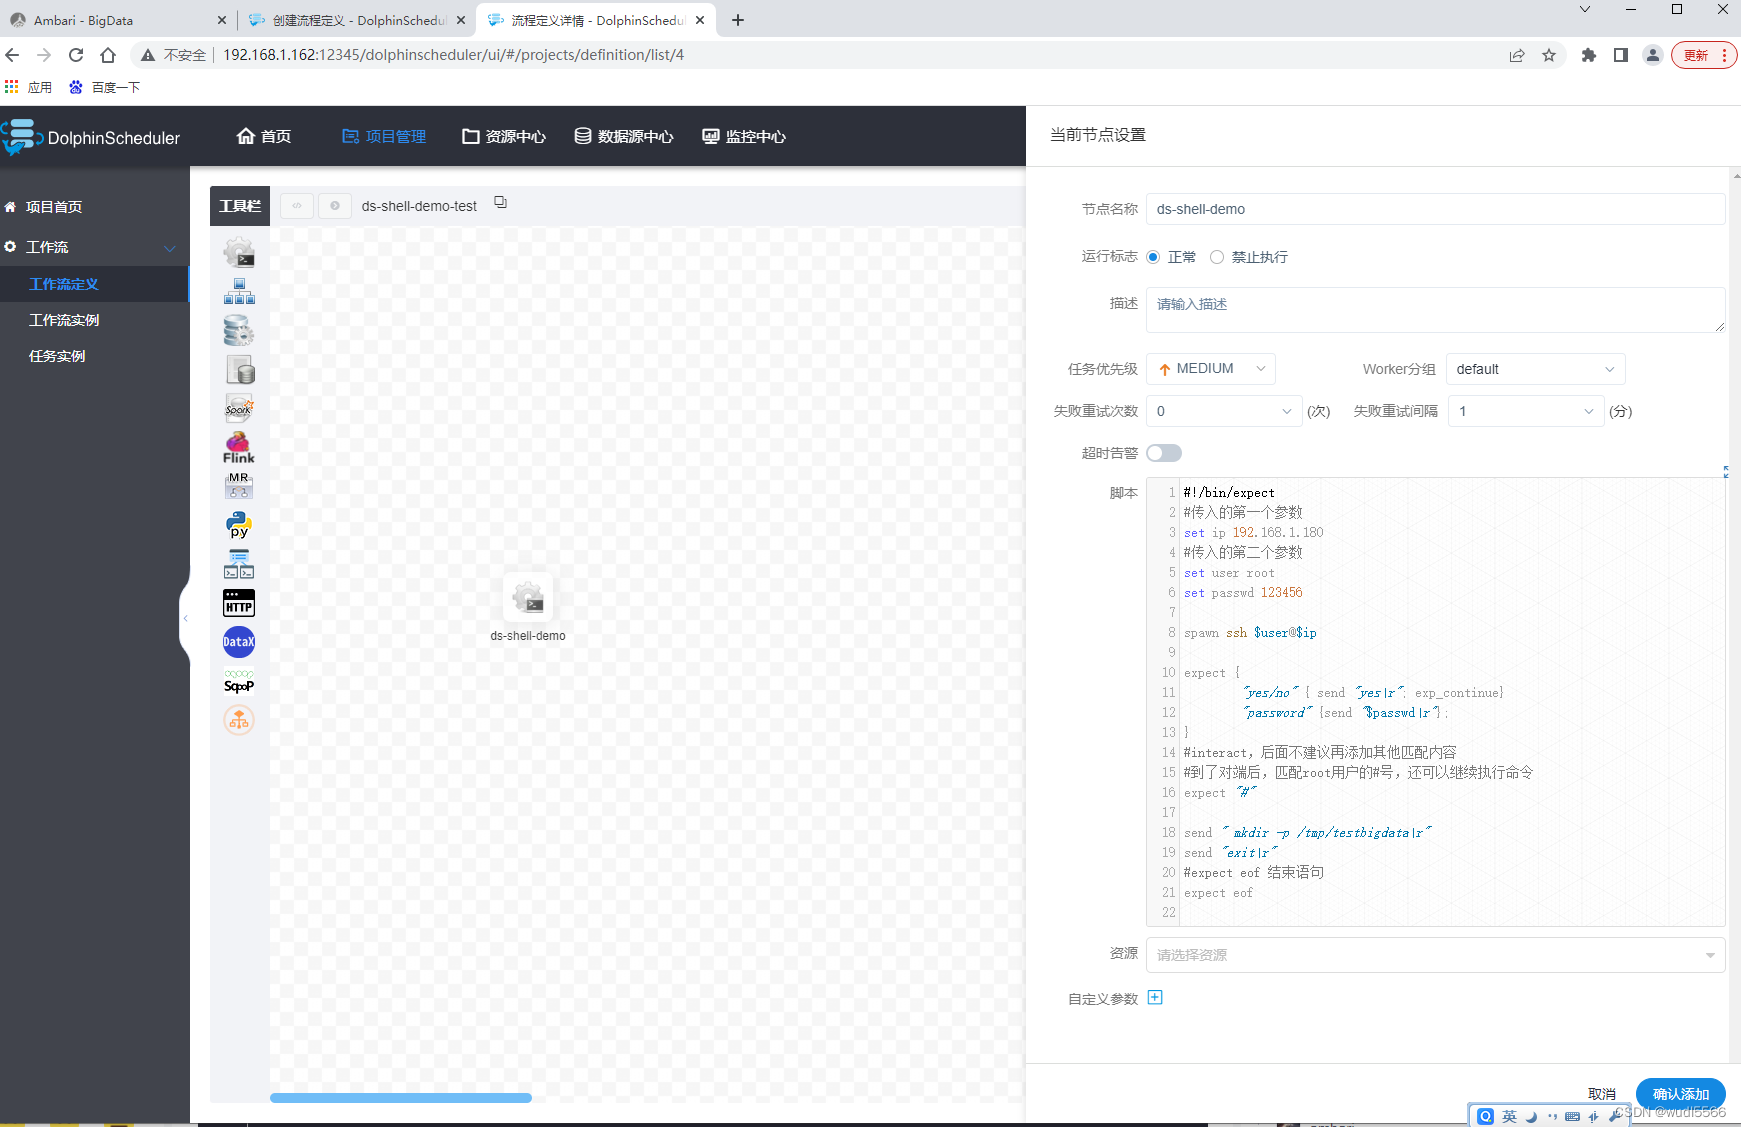Select the SQL task tool
The width and height of the screenshot is (1741, 1127).
239,369
